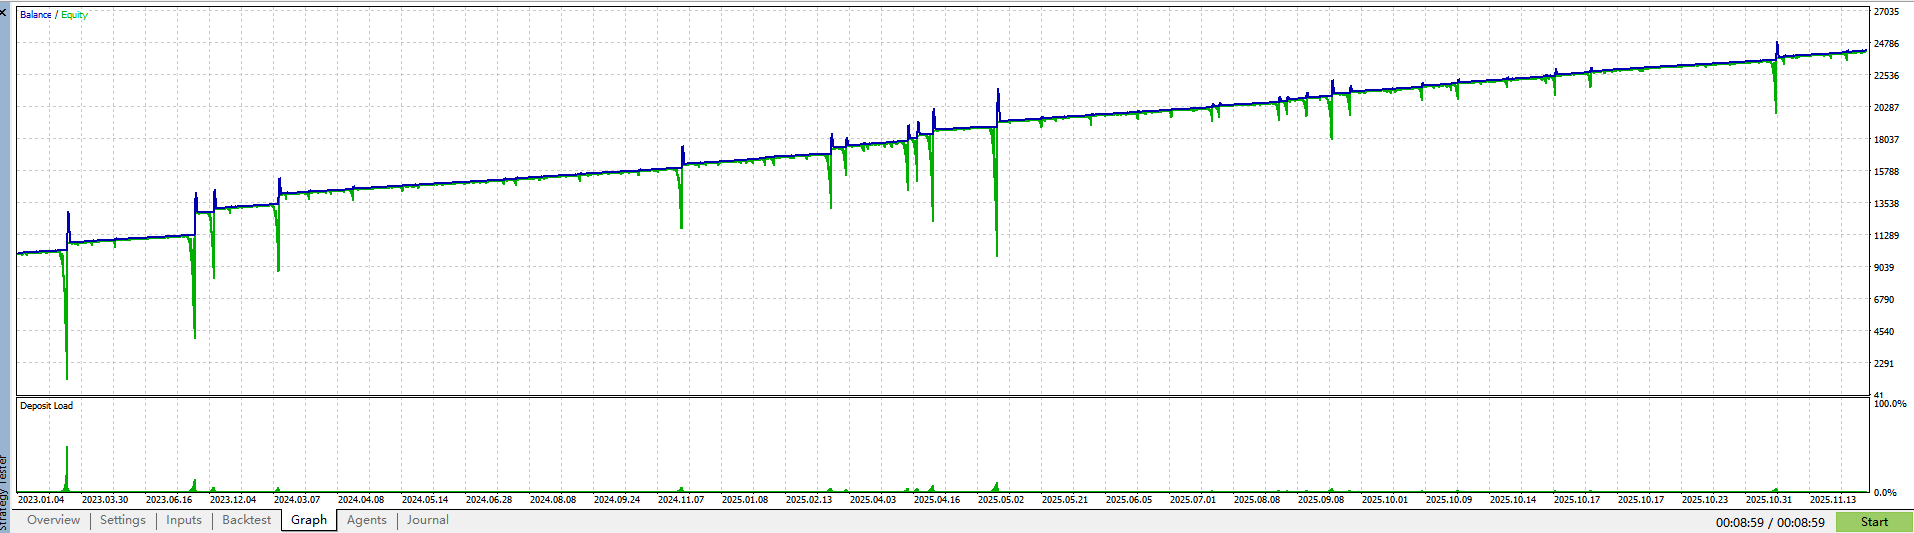Select the Backtest tab
This screenshot has width=1914, height=533.
(x=247, y=520)
